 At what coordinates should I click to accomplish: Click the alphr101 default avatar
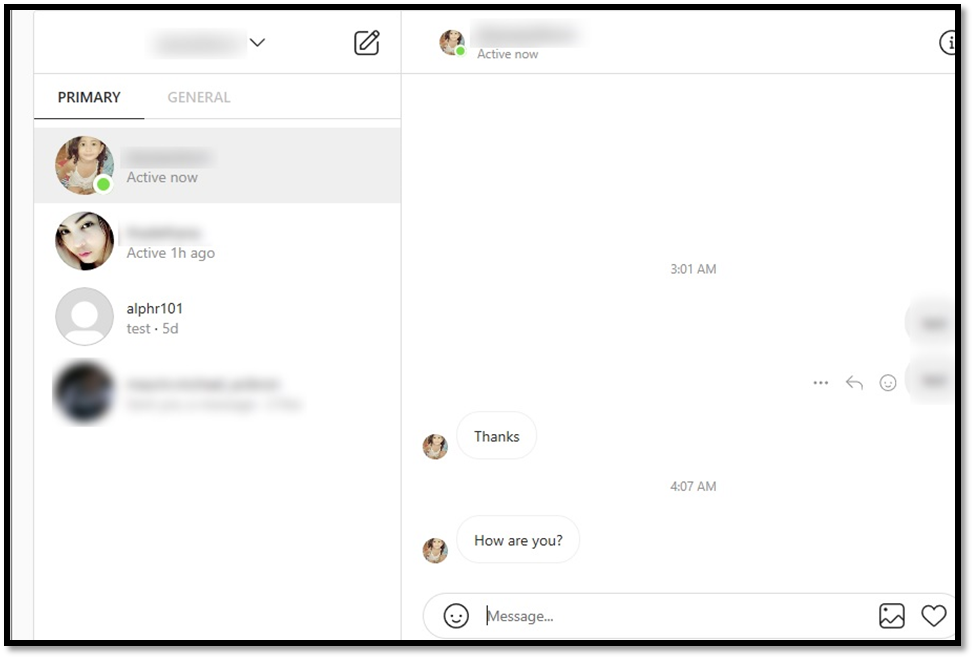pyautogui.click(x=84, y=317)
